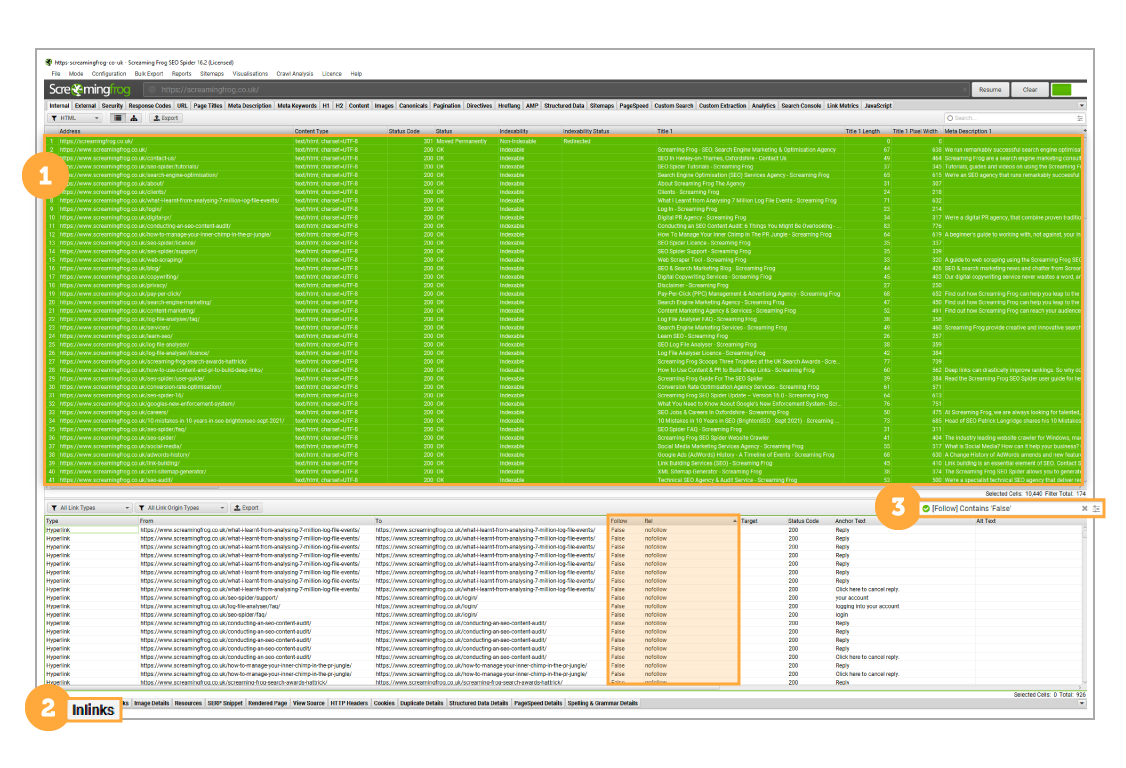This screenshot has width=1126, height=768.
Task: Add a column with the plus icon
Action: click(x=1084, y=131)
